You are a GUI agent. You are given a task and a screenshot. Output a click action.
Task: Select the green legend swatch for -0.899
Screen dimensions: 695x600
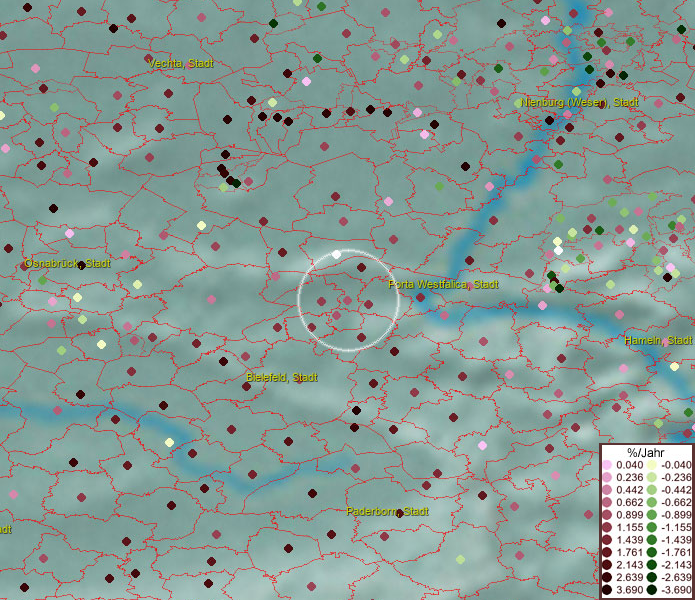[652, 515]
